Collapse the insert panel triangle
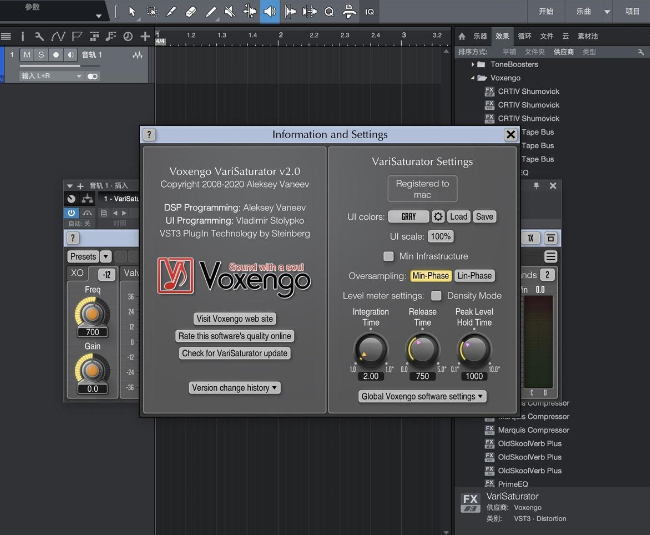This screenshot has width=650, height=535. [x=70, y=186]
